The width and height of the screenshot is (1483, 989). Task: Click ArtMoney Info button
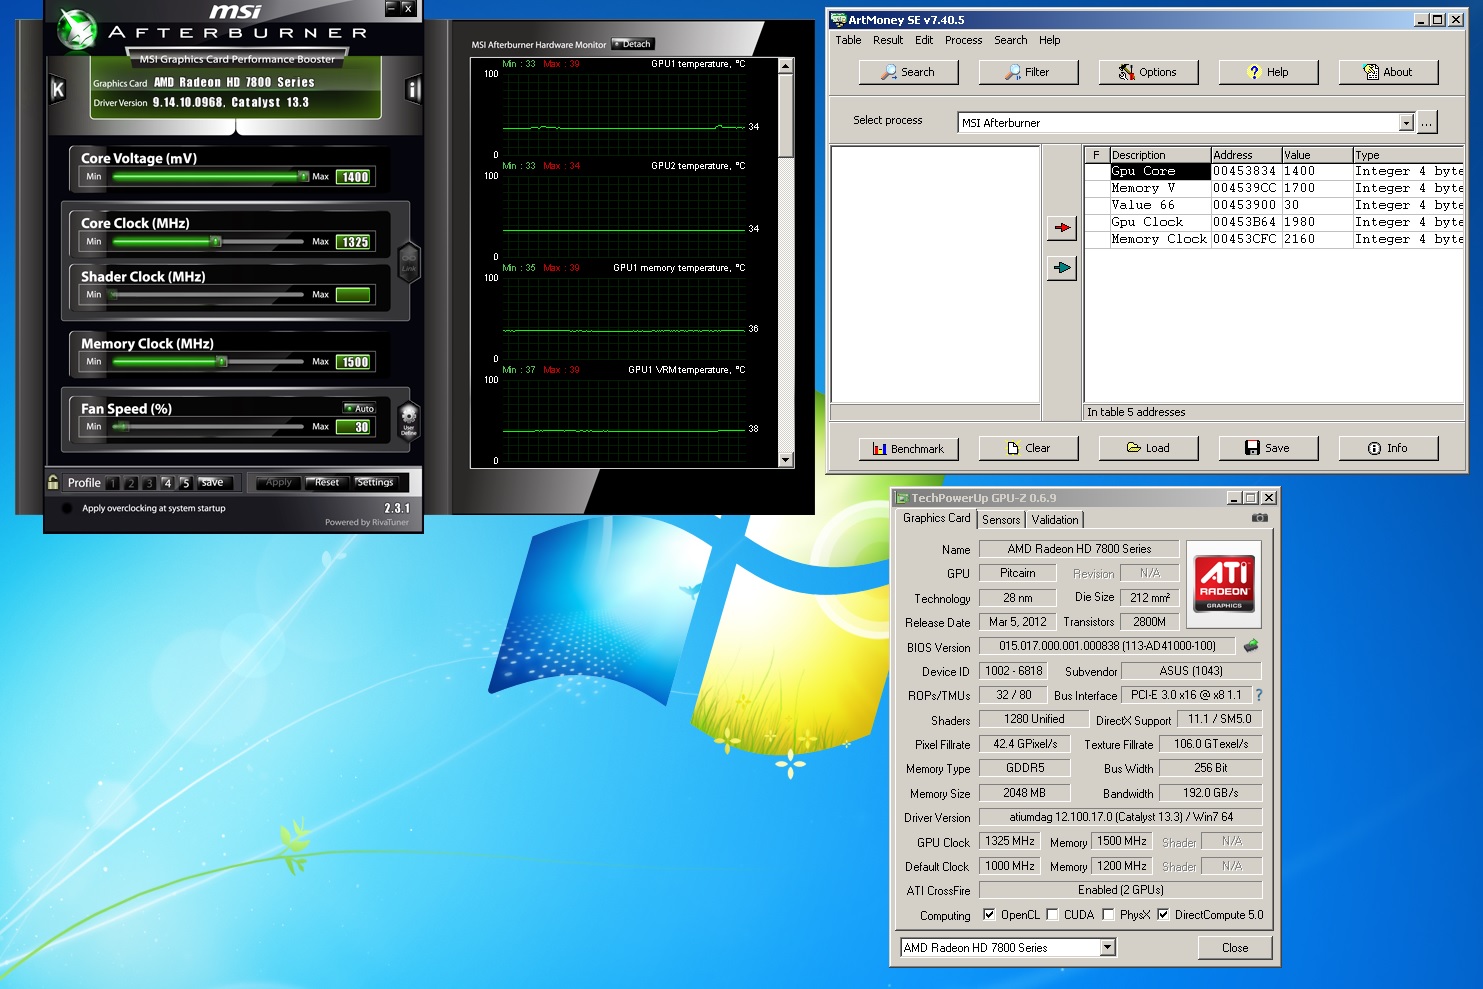point(1388,448)
